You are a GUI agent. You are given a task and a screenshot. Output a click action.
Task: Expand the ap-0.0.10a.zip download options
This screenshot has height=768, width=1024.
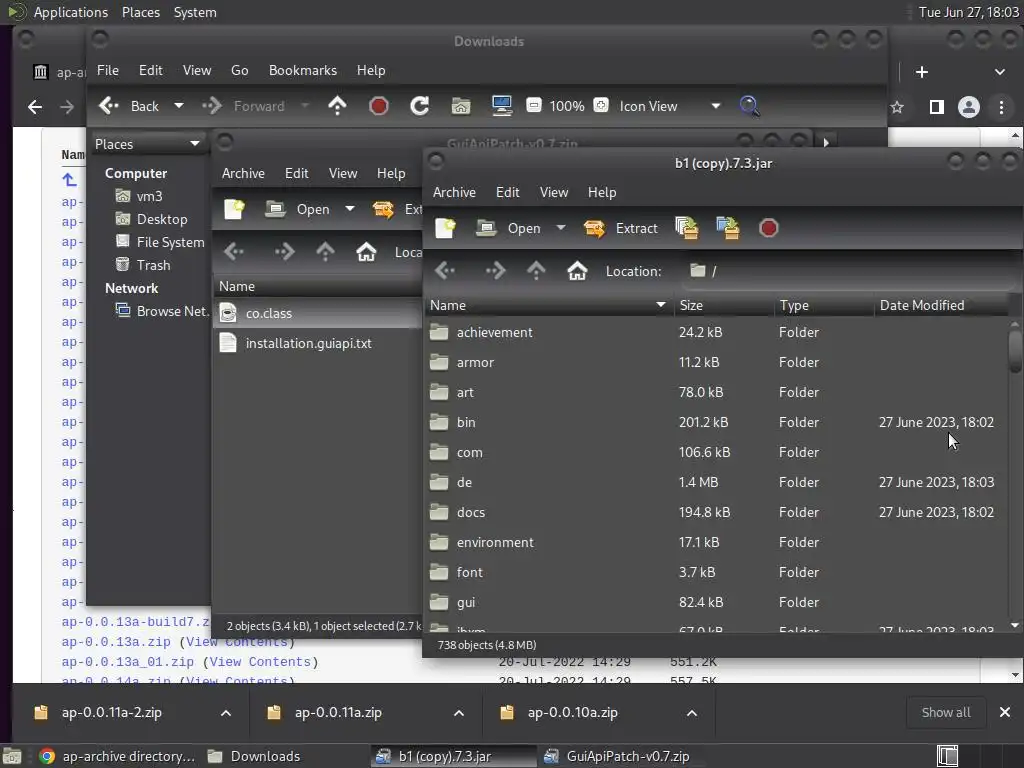[692, 713]
